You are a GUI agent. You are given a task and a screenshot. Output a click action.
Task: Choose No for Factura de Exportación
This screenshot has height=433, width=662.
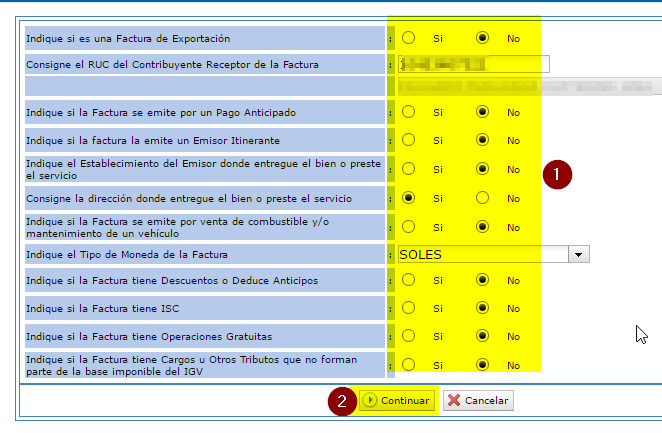coord(483,38)
